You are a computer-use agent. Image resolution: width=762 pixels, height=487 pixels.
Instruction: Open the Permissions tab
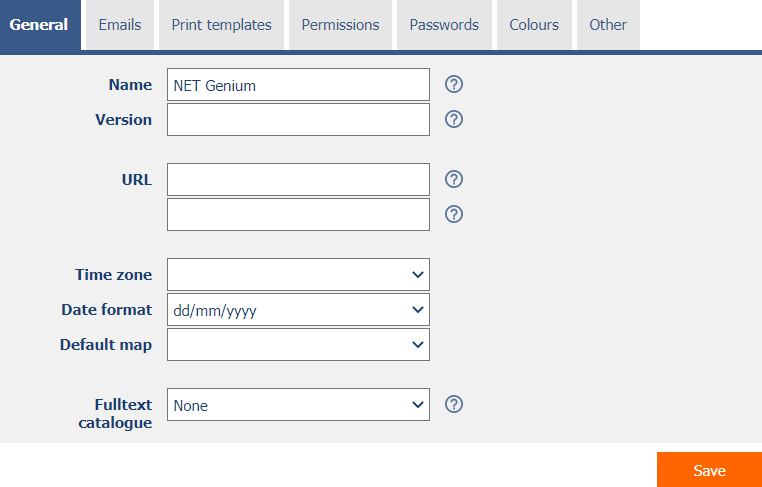pyautogui.click(x=340, y=25)
